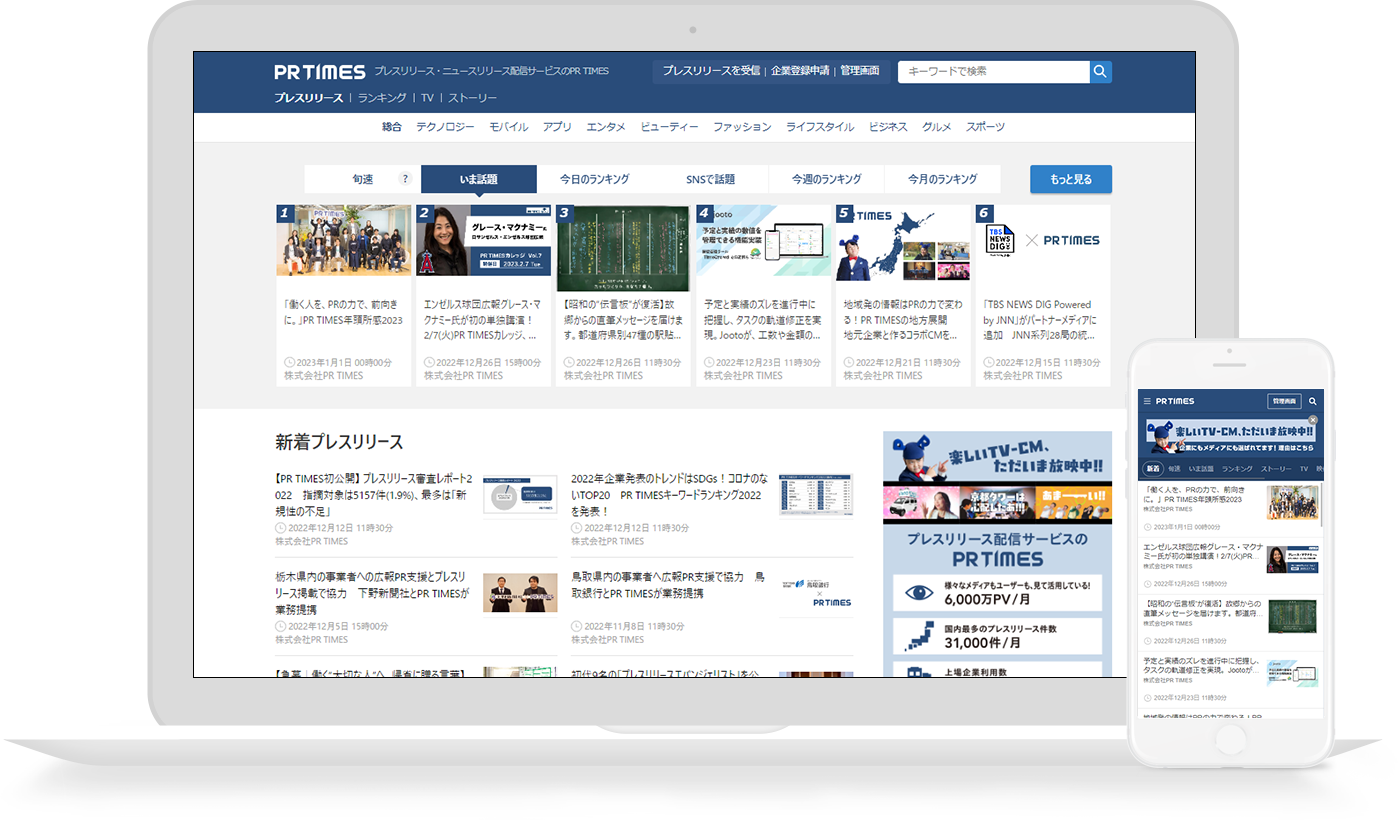Select TV in the laptop top navigation

427,98
